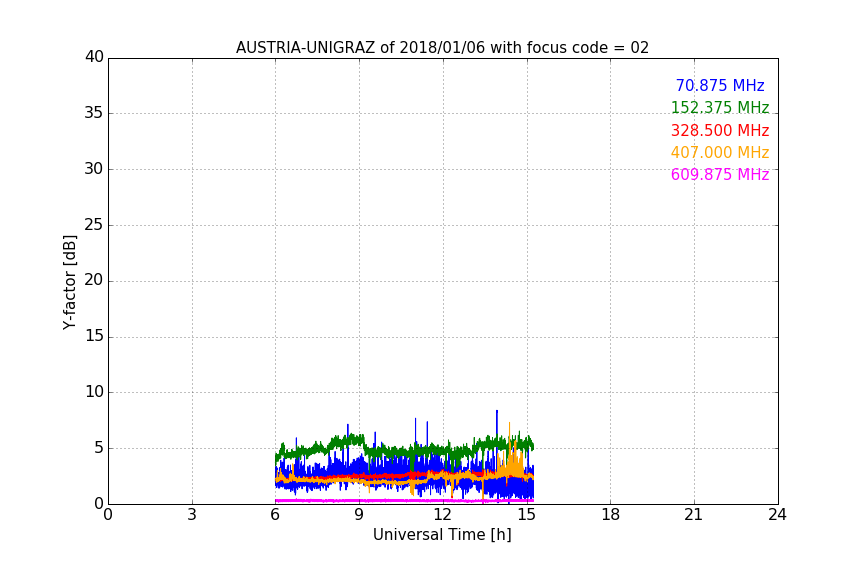Image resolution: width=864 pixels, height=576 pixels.
Task: Select the 70.875 MHz legend label
Action: pyautogui.click(x=720, y=86)
